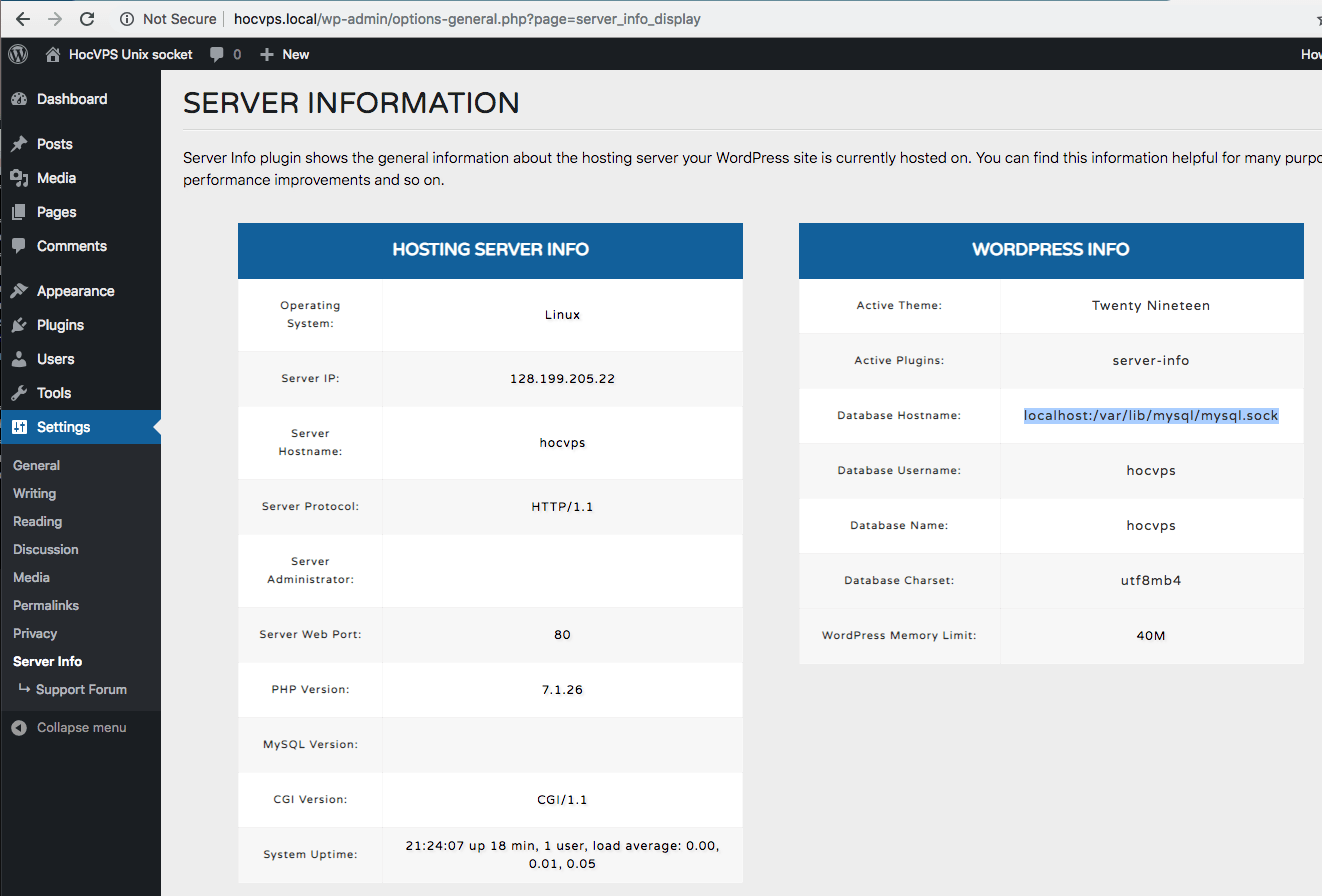Open the comments bubble icon in admin bar
The image size is (1322, 896).
click(217, 55)
